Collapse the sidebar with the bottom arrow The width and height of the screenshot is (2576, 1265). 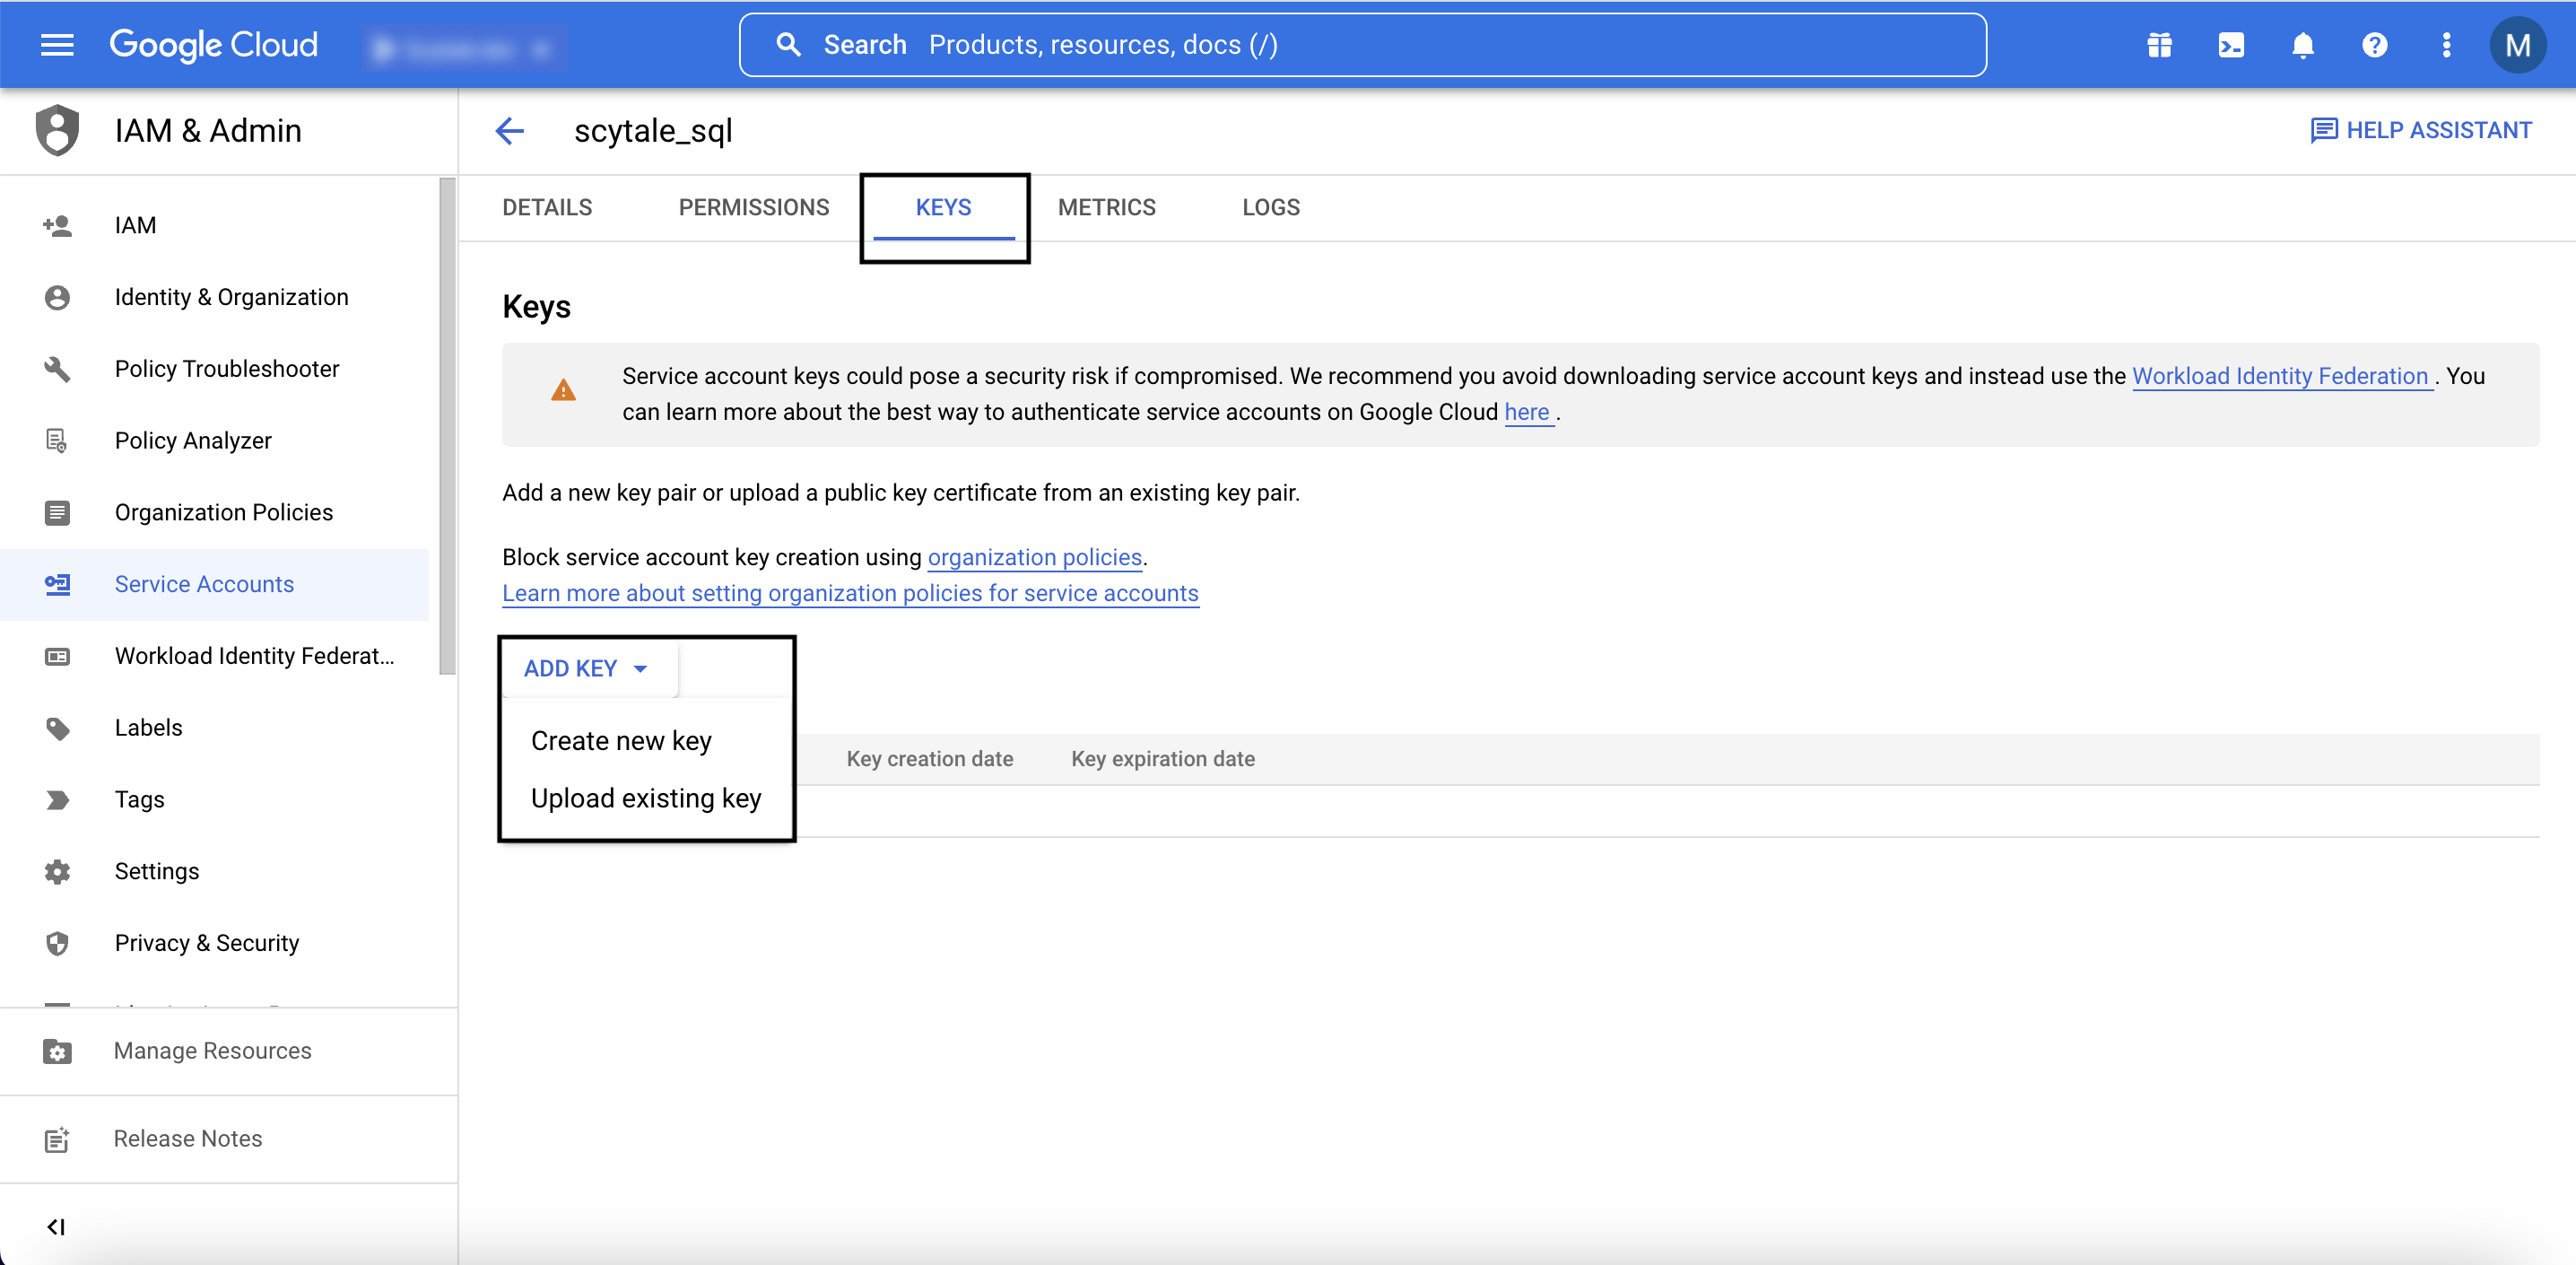click(x=57, y=1227)
